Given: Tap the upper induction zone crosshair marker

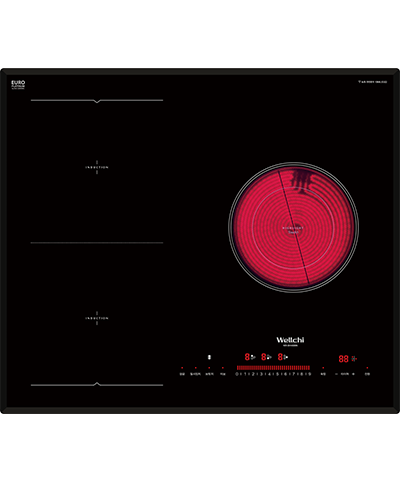Looking at the screenshot, I should tap(97, 167).
